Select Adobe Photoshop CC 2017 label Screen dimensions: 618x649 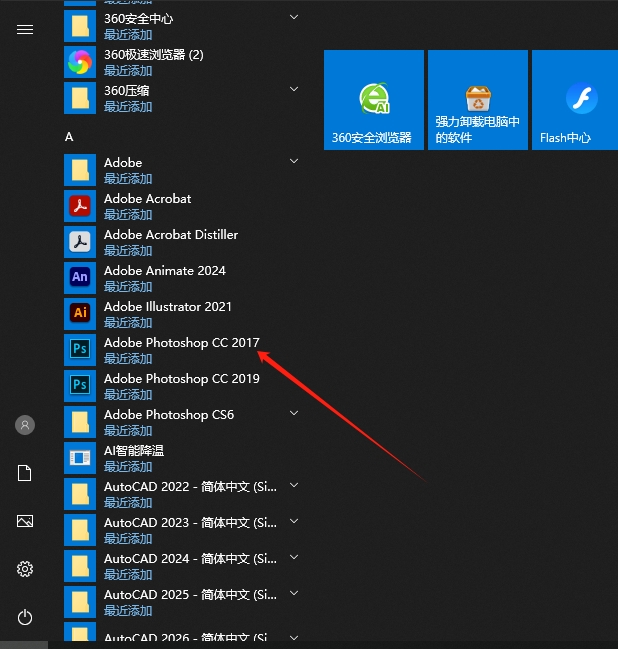[x=182, y=343]
